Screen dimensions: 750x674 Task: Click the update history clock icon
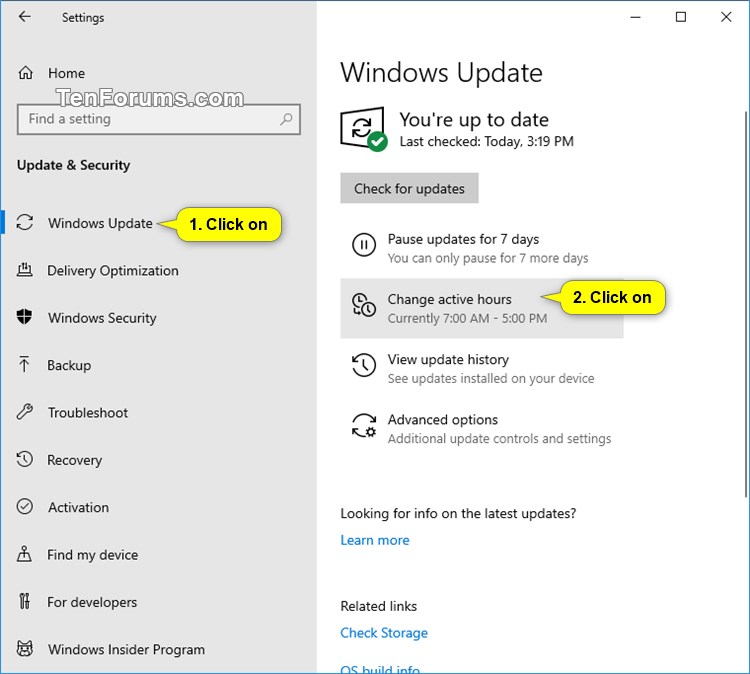tap(364, 365)
